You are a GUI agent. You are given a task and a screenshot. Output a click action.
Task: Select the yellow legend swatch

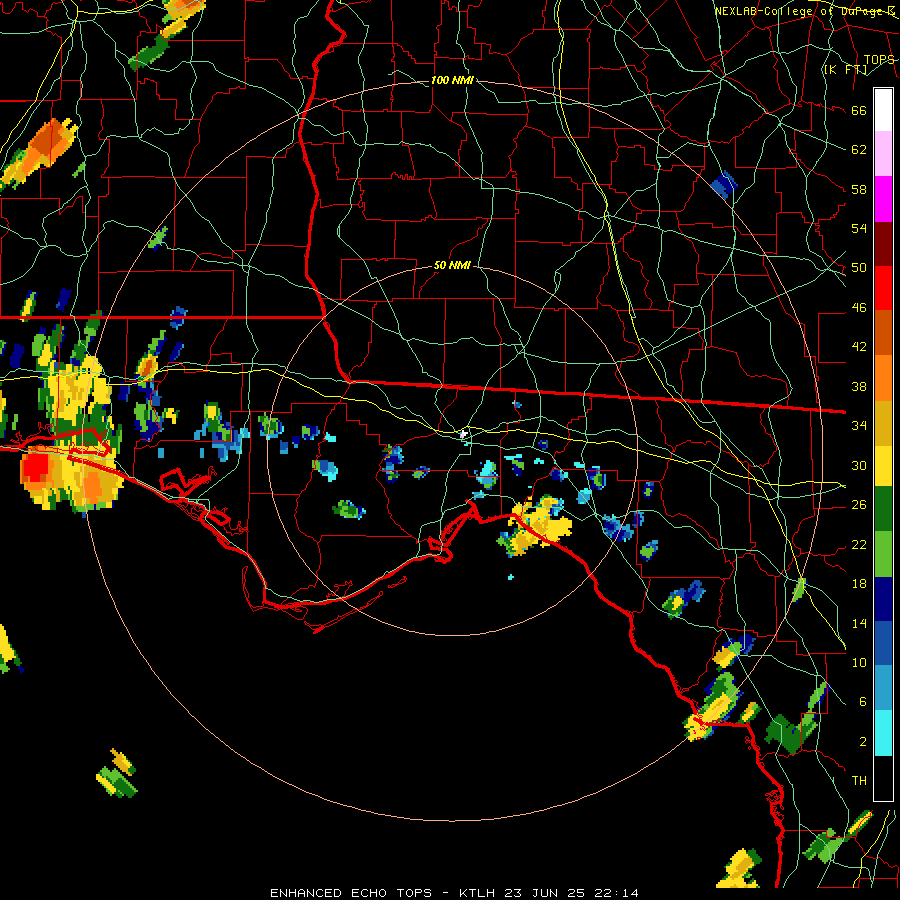pos(883,466)
